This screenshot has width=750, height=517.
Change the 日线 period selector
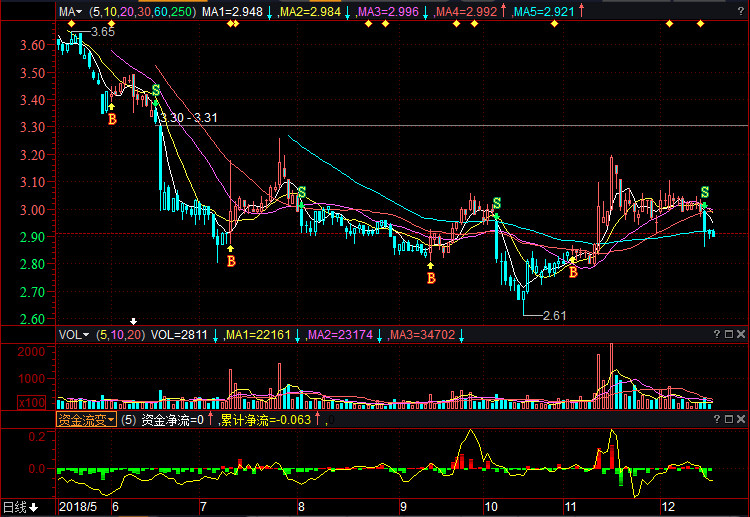coord(20,507)
